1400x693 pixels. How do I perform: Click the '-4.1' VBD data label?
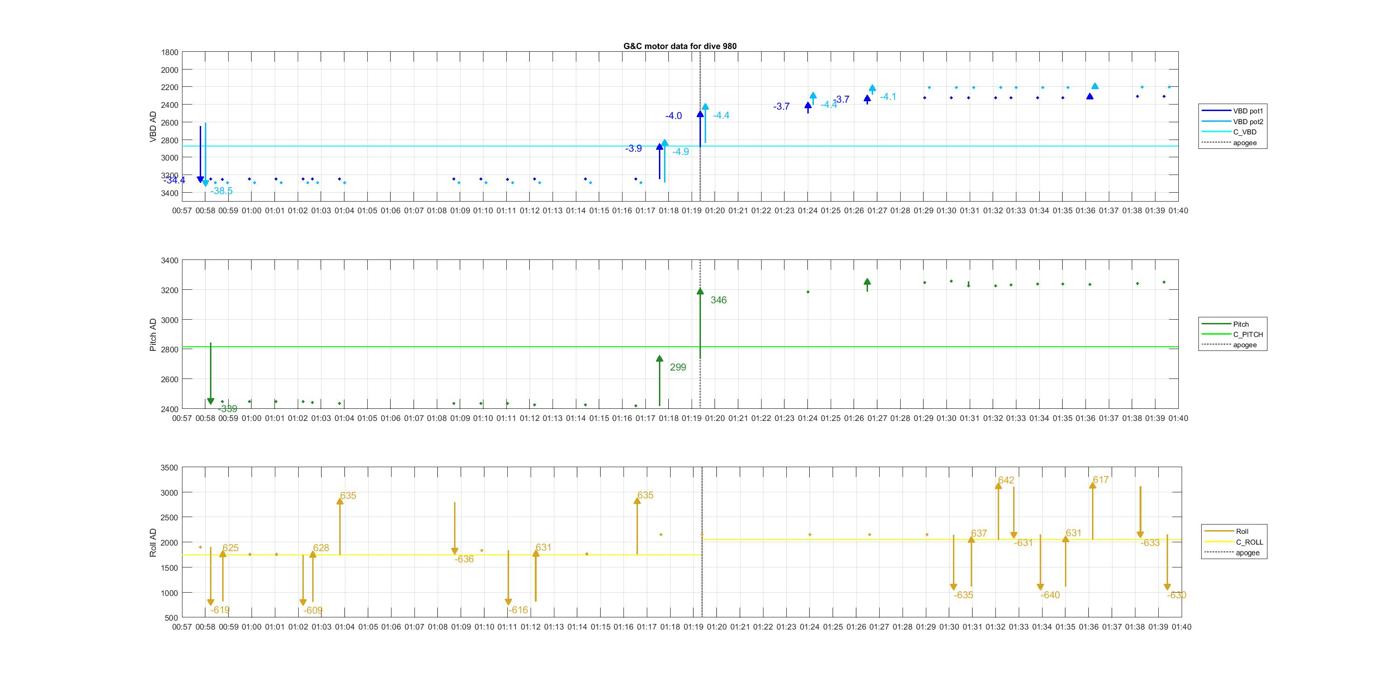(888, 97)
